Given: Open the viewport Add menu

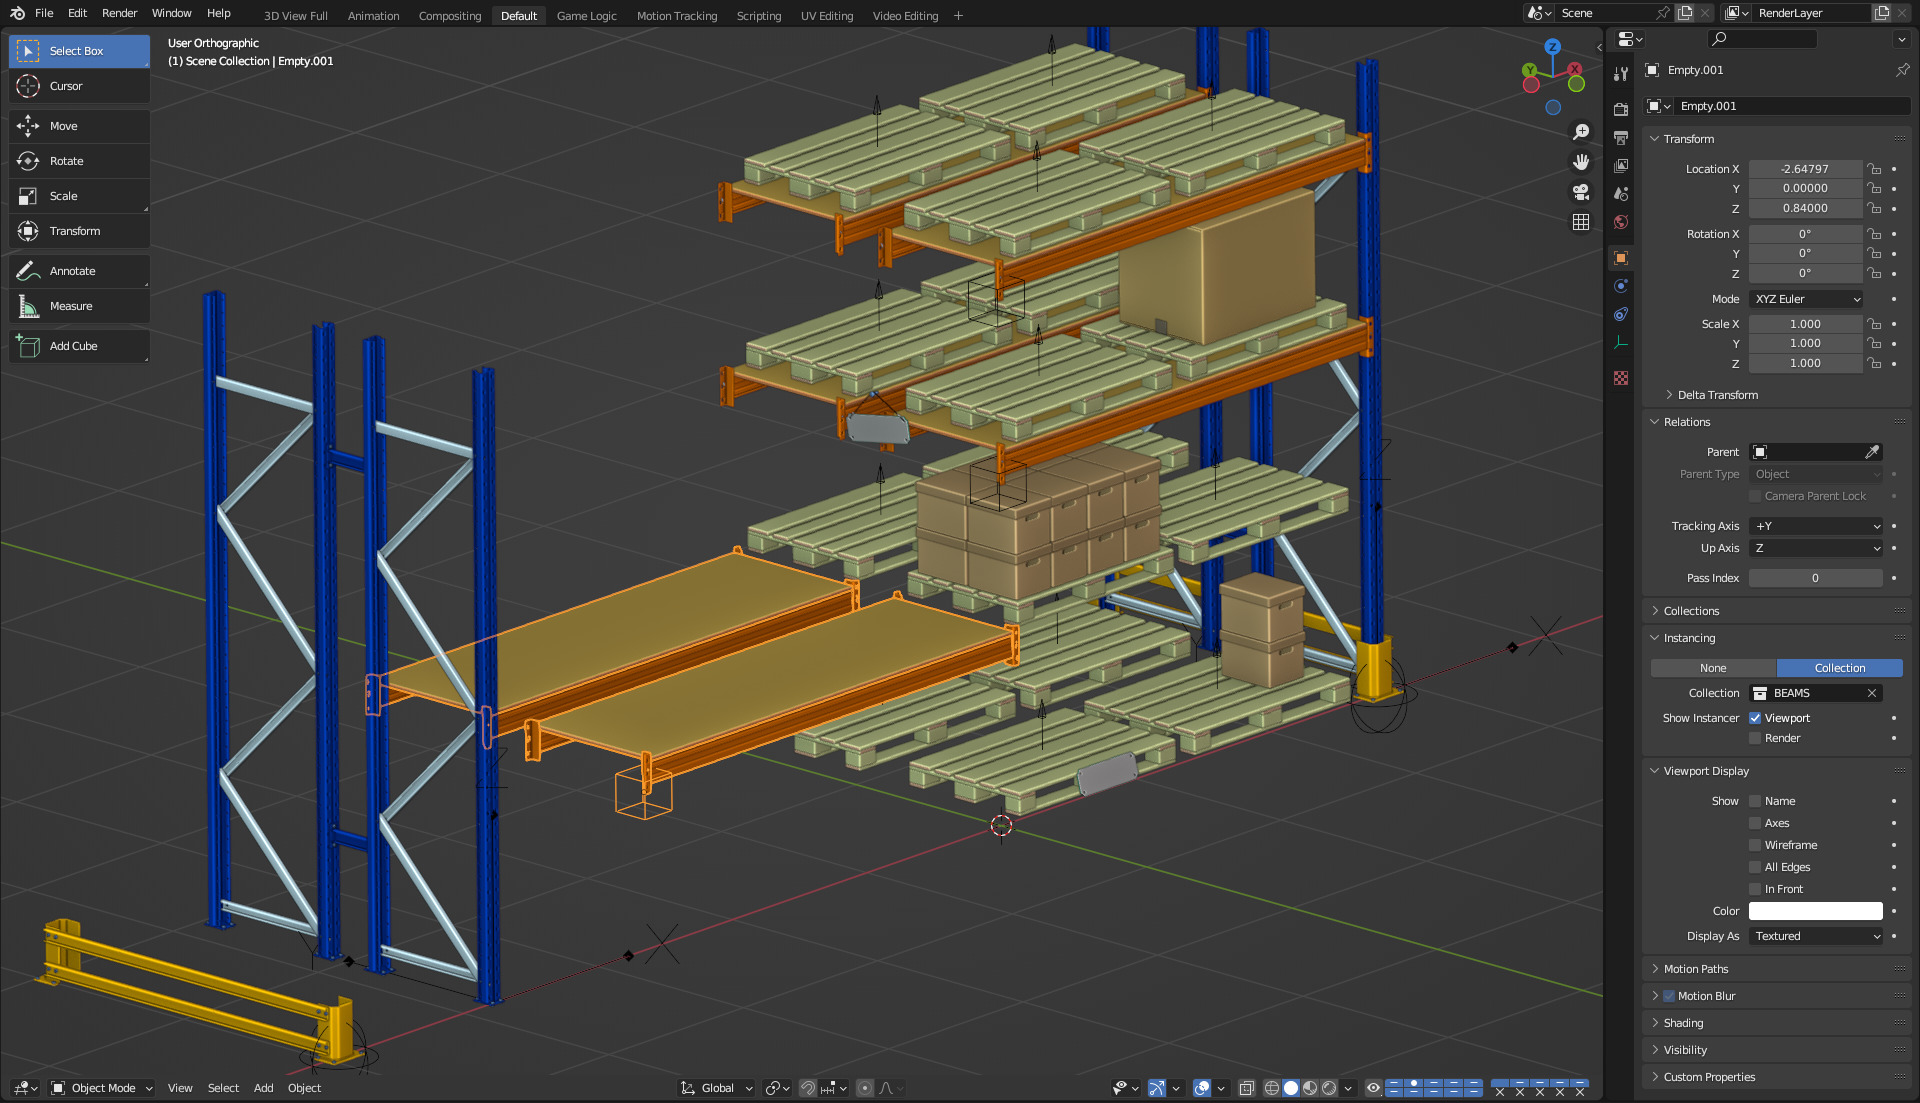Looking at the screenshot, I should [x=263, y=1088].
